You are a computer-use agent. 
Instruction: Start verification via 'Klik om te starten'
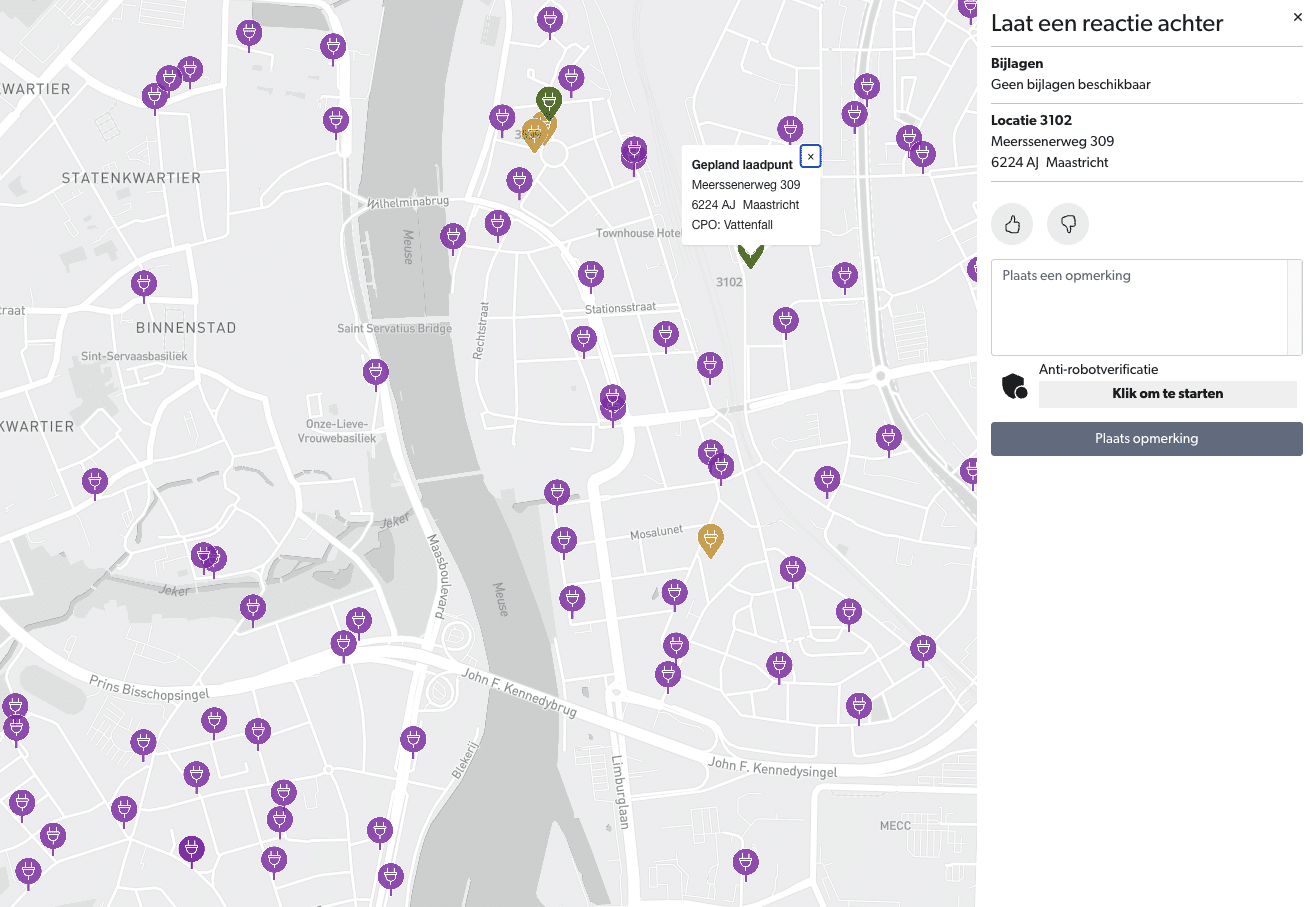(x=1167, y=394)
